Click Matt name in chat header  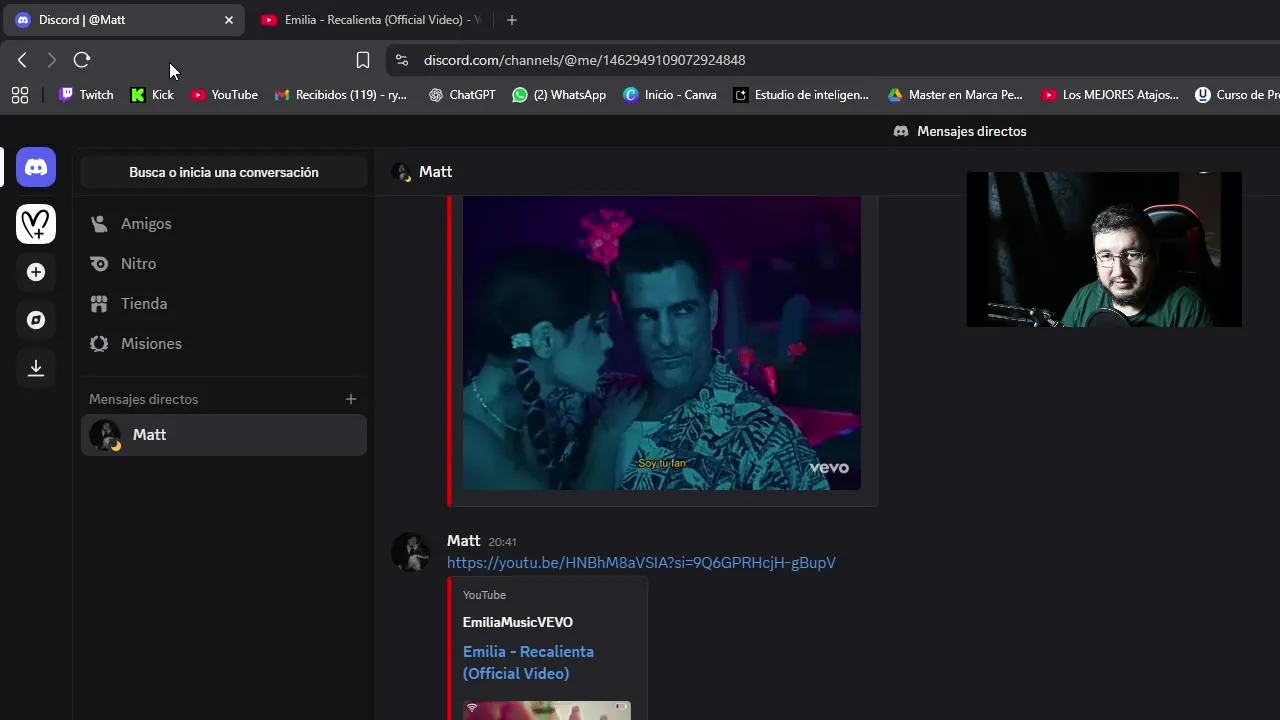click(435, 172)
